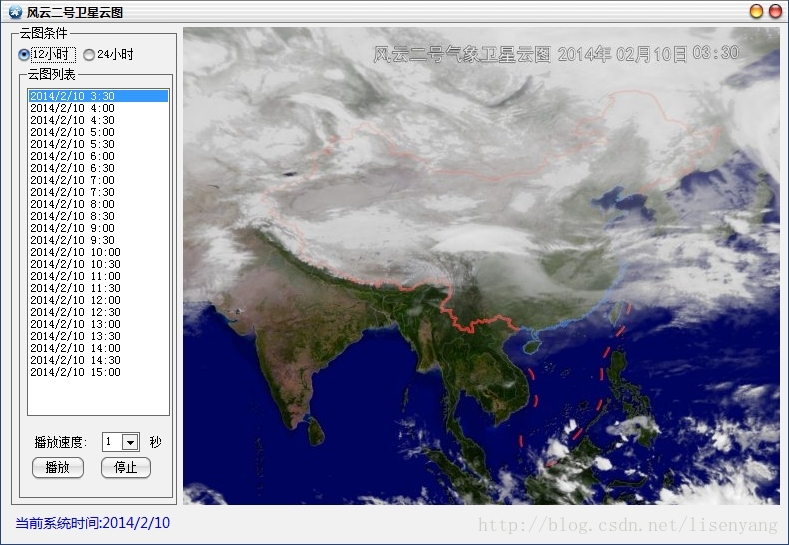The height and width of the screenshot is (545, 789).
Task: Select list entry 2014/2/10 11:30
Action: (98, 288)
